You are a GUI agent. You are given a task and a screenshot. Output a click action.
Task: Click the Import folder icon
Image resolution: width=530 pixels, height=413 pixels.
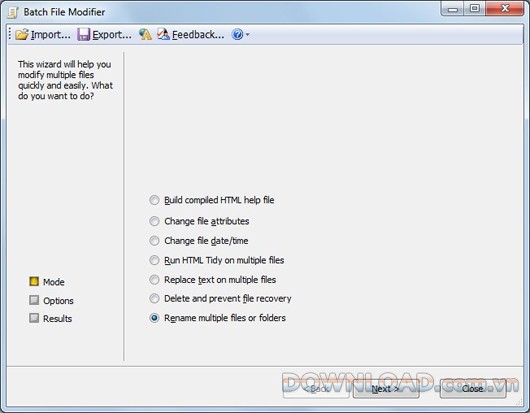point(22,34)
